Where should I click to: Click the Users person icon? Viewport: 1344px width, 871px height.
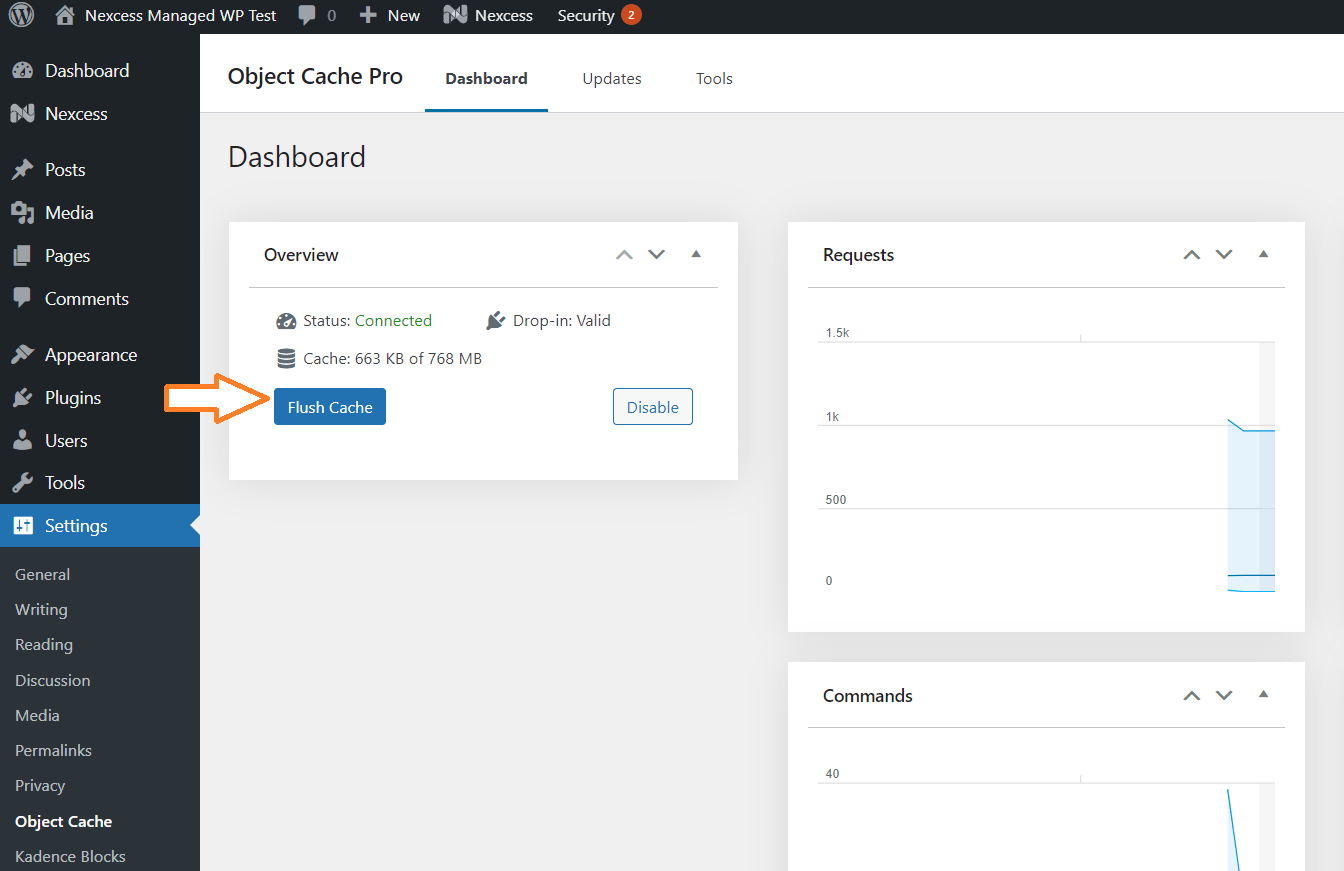pyautogui.click(x=22, y=440)
